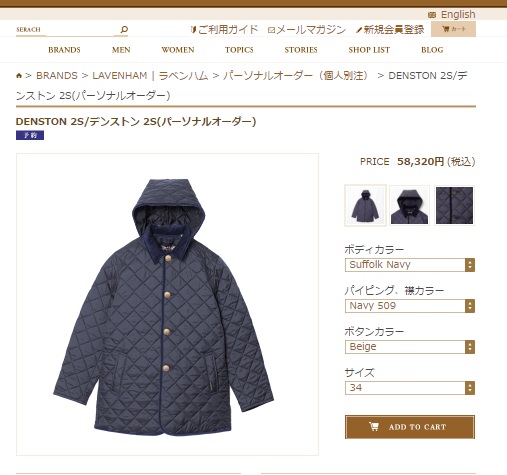Click the home icon in breadcrumb
Viewport: 507px width, 475px height.
19,76
